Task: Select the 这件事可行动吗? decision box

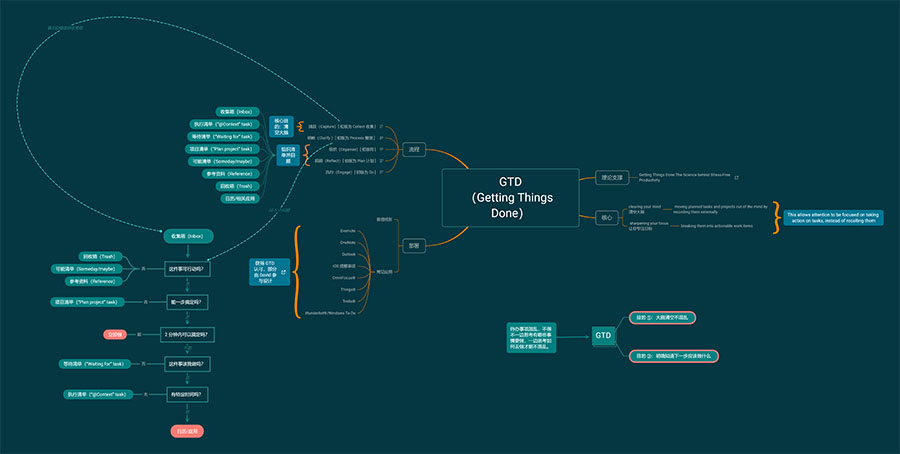Action: pyautogui.click(x=188, y=269)
